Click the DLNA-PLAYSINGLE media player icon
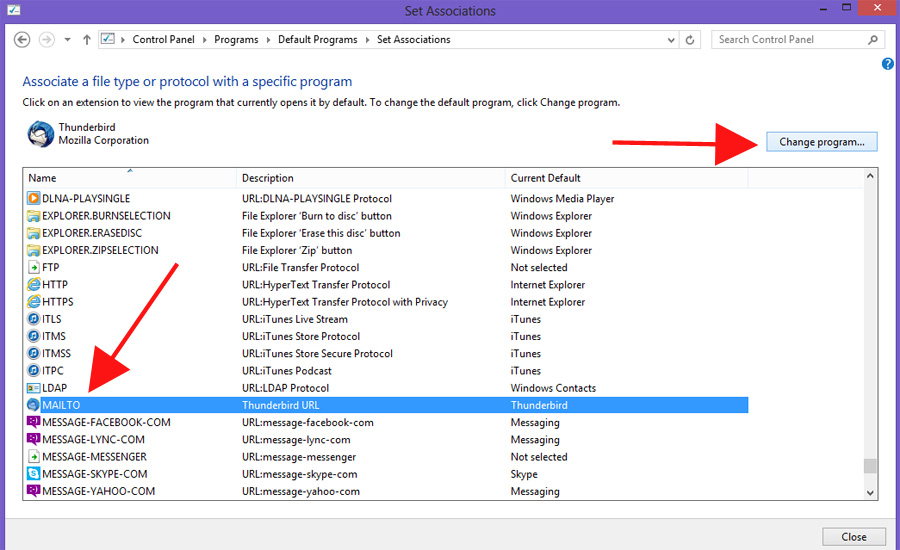The width and height of the screenshot is (900, 550). (x=33, y=199)
